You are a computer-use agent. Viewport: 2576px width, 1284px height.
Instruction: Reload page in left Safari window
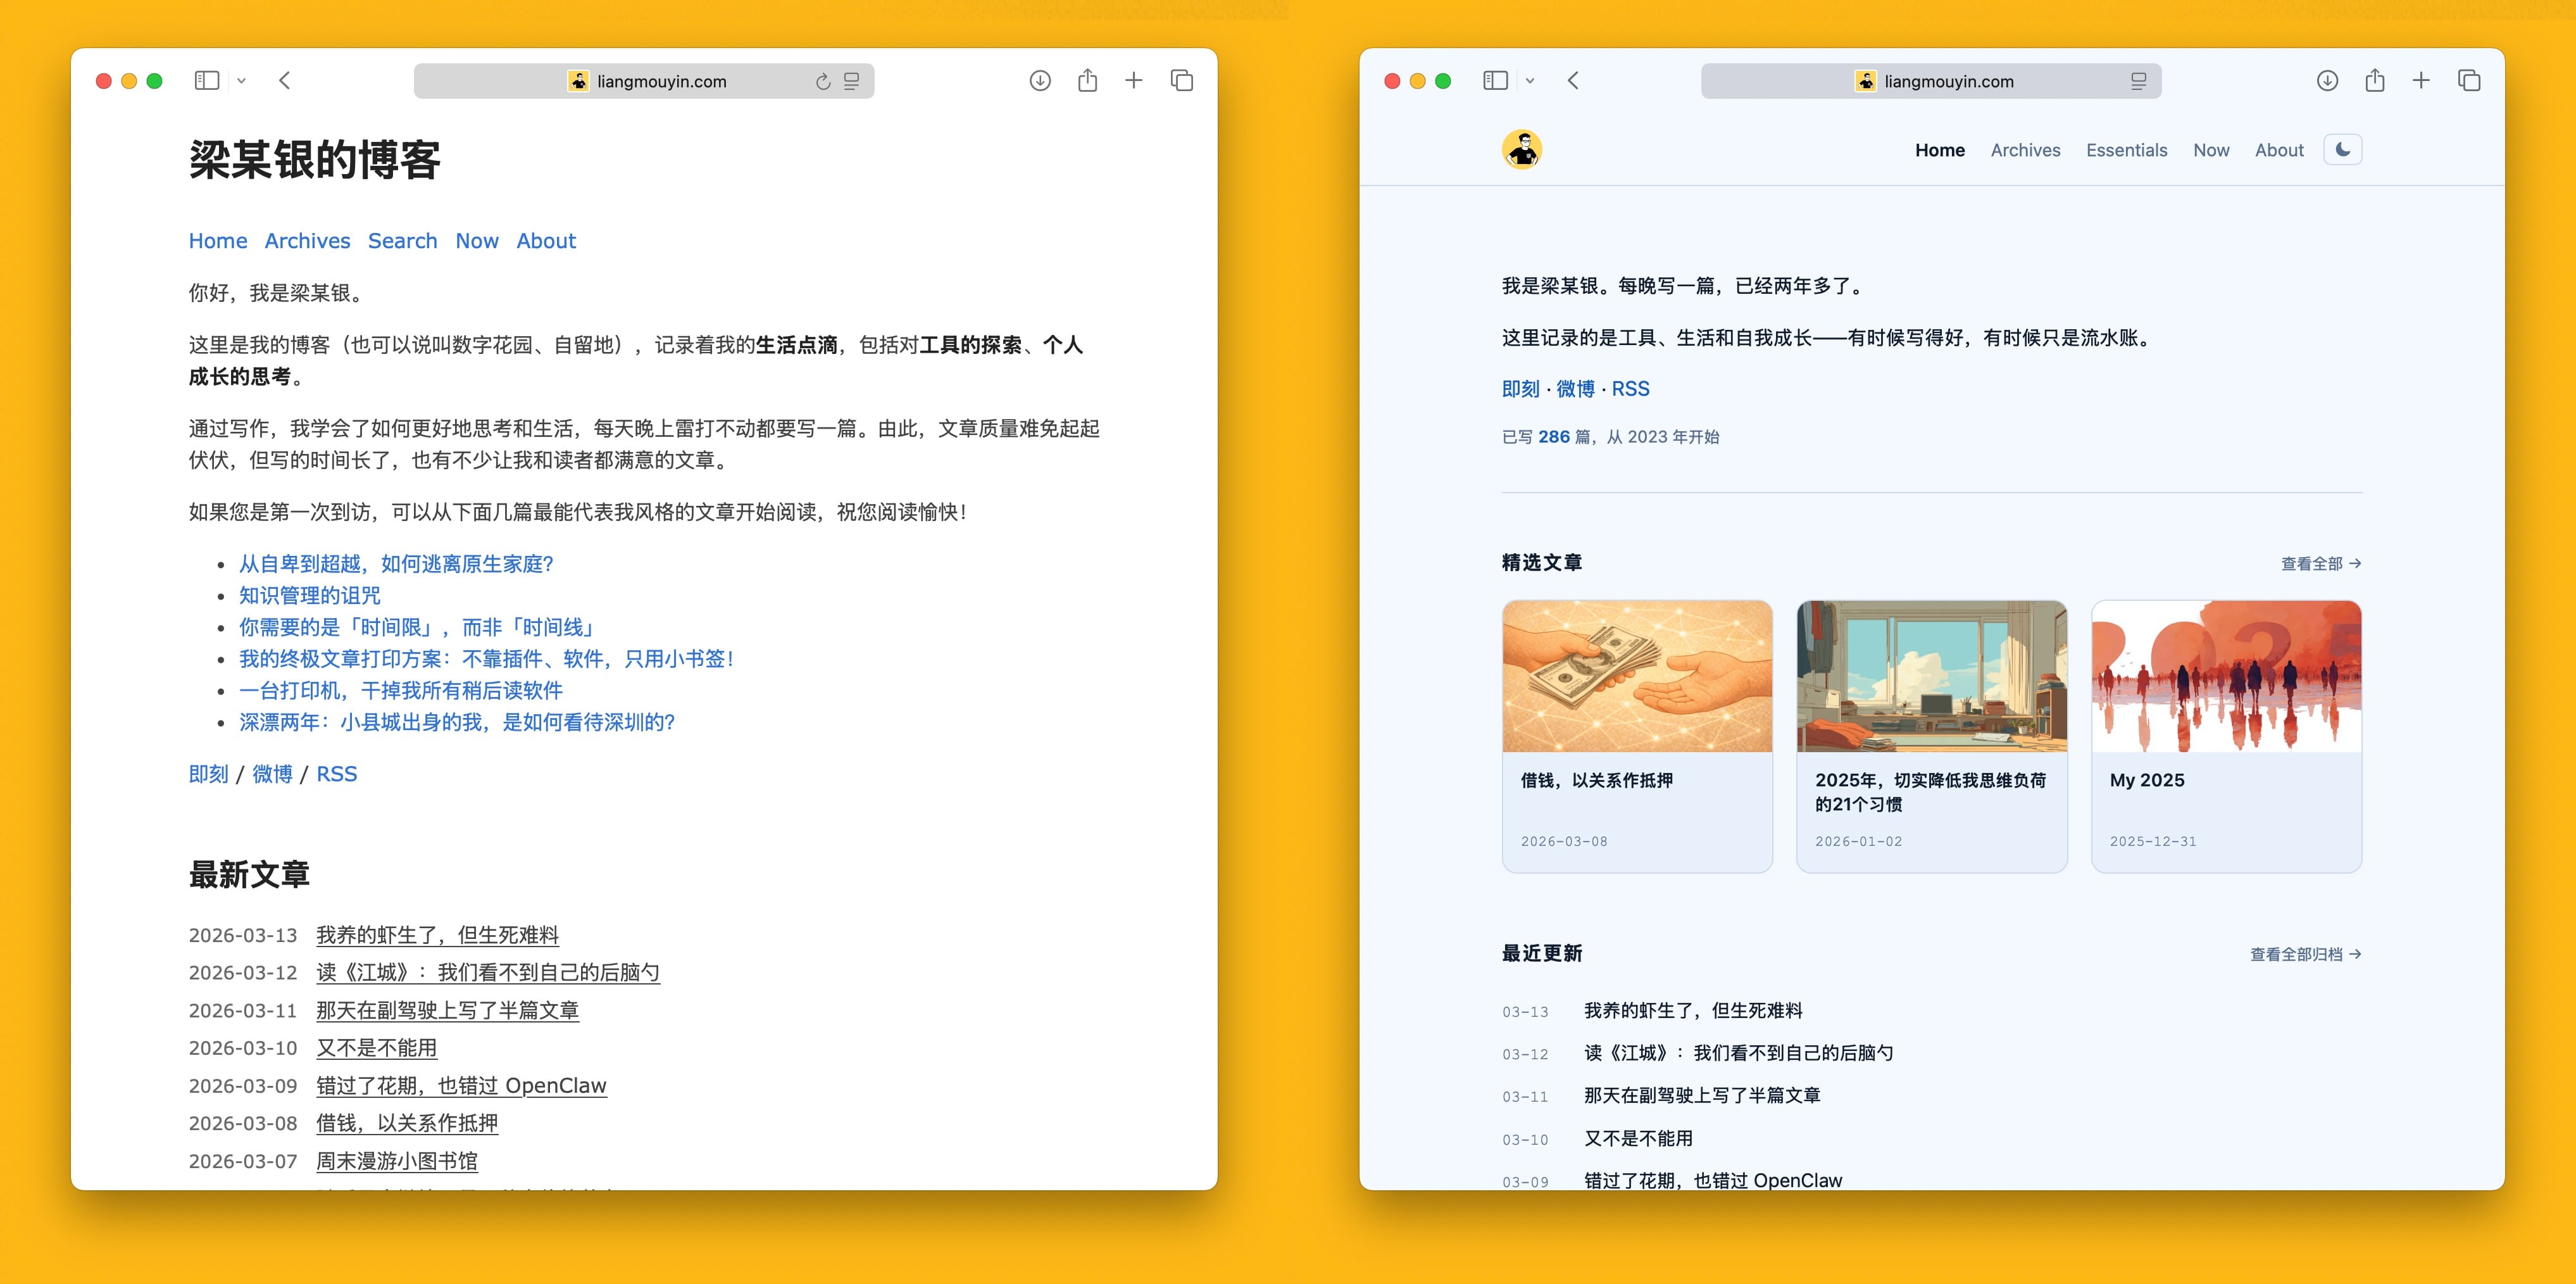tap(823, 82)
